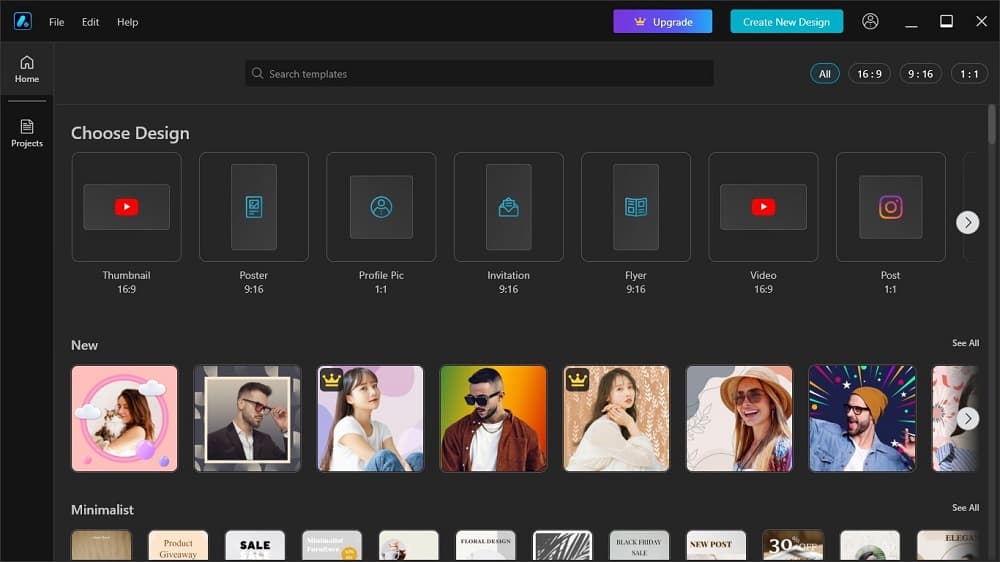Filter templates by 16:9 ratio
The height and width of the screenshot is (562, 1000).
869,74
